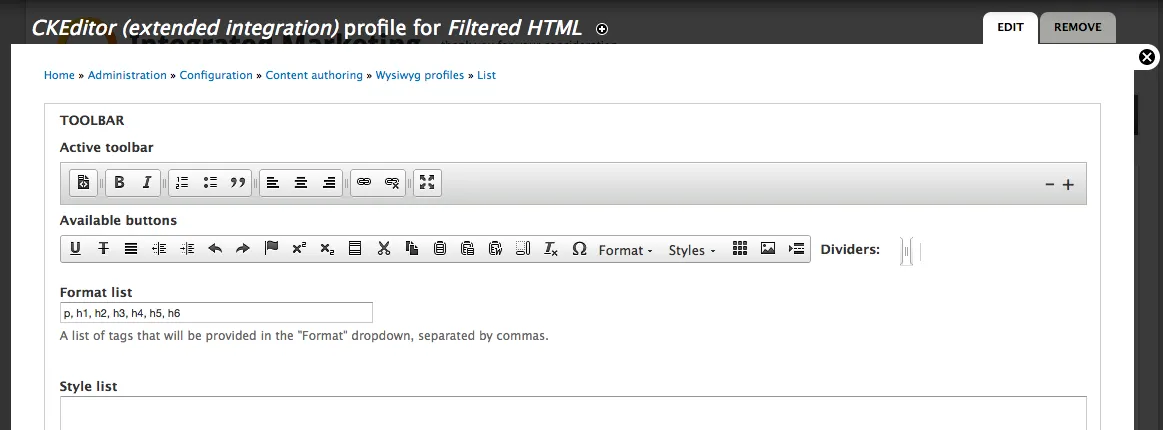This screenshot has width=1163, height=430.
Task: Switch to the Edit tab
Action: (x=1010, y=27)
